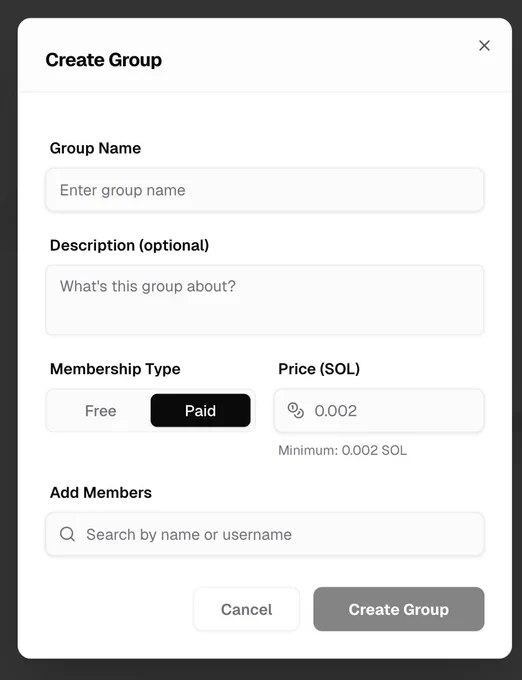Image resolution: width=522 pixels, height=680 pixels.
Task: Click the magnifier icon in member search
Action: coord(67,534)
